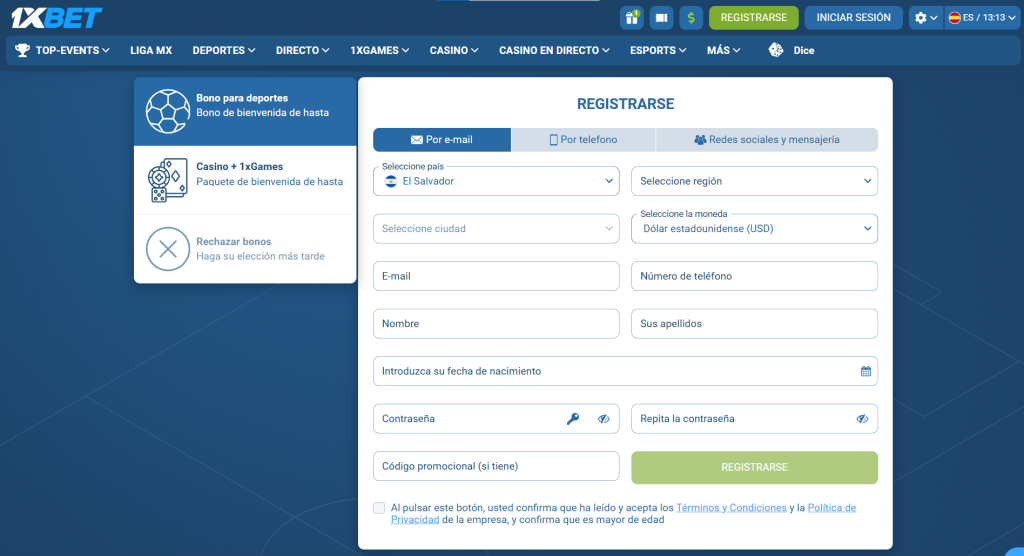The height and width of the screenshot is (556, 1024).
Task: Switch to Por e-mail tab
Action: point(442,140)
